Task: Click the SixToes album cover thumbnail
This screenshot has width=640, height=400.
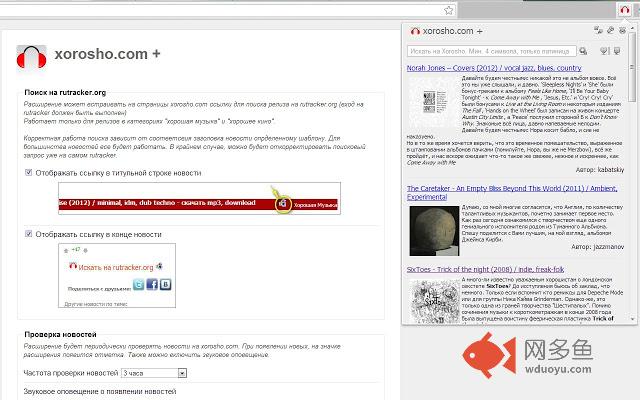Action: [434, 302]
